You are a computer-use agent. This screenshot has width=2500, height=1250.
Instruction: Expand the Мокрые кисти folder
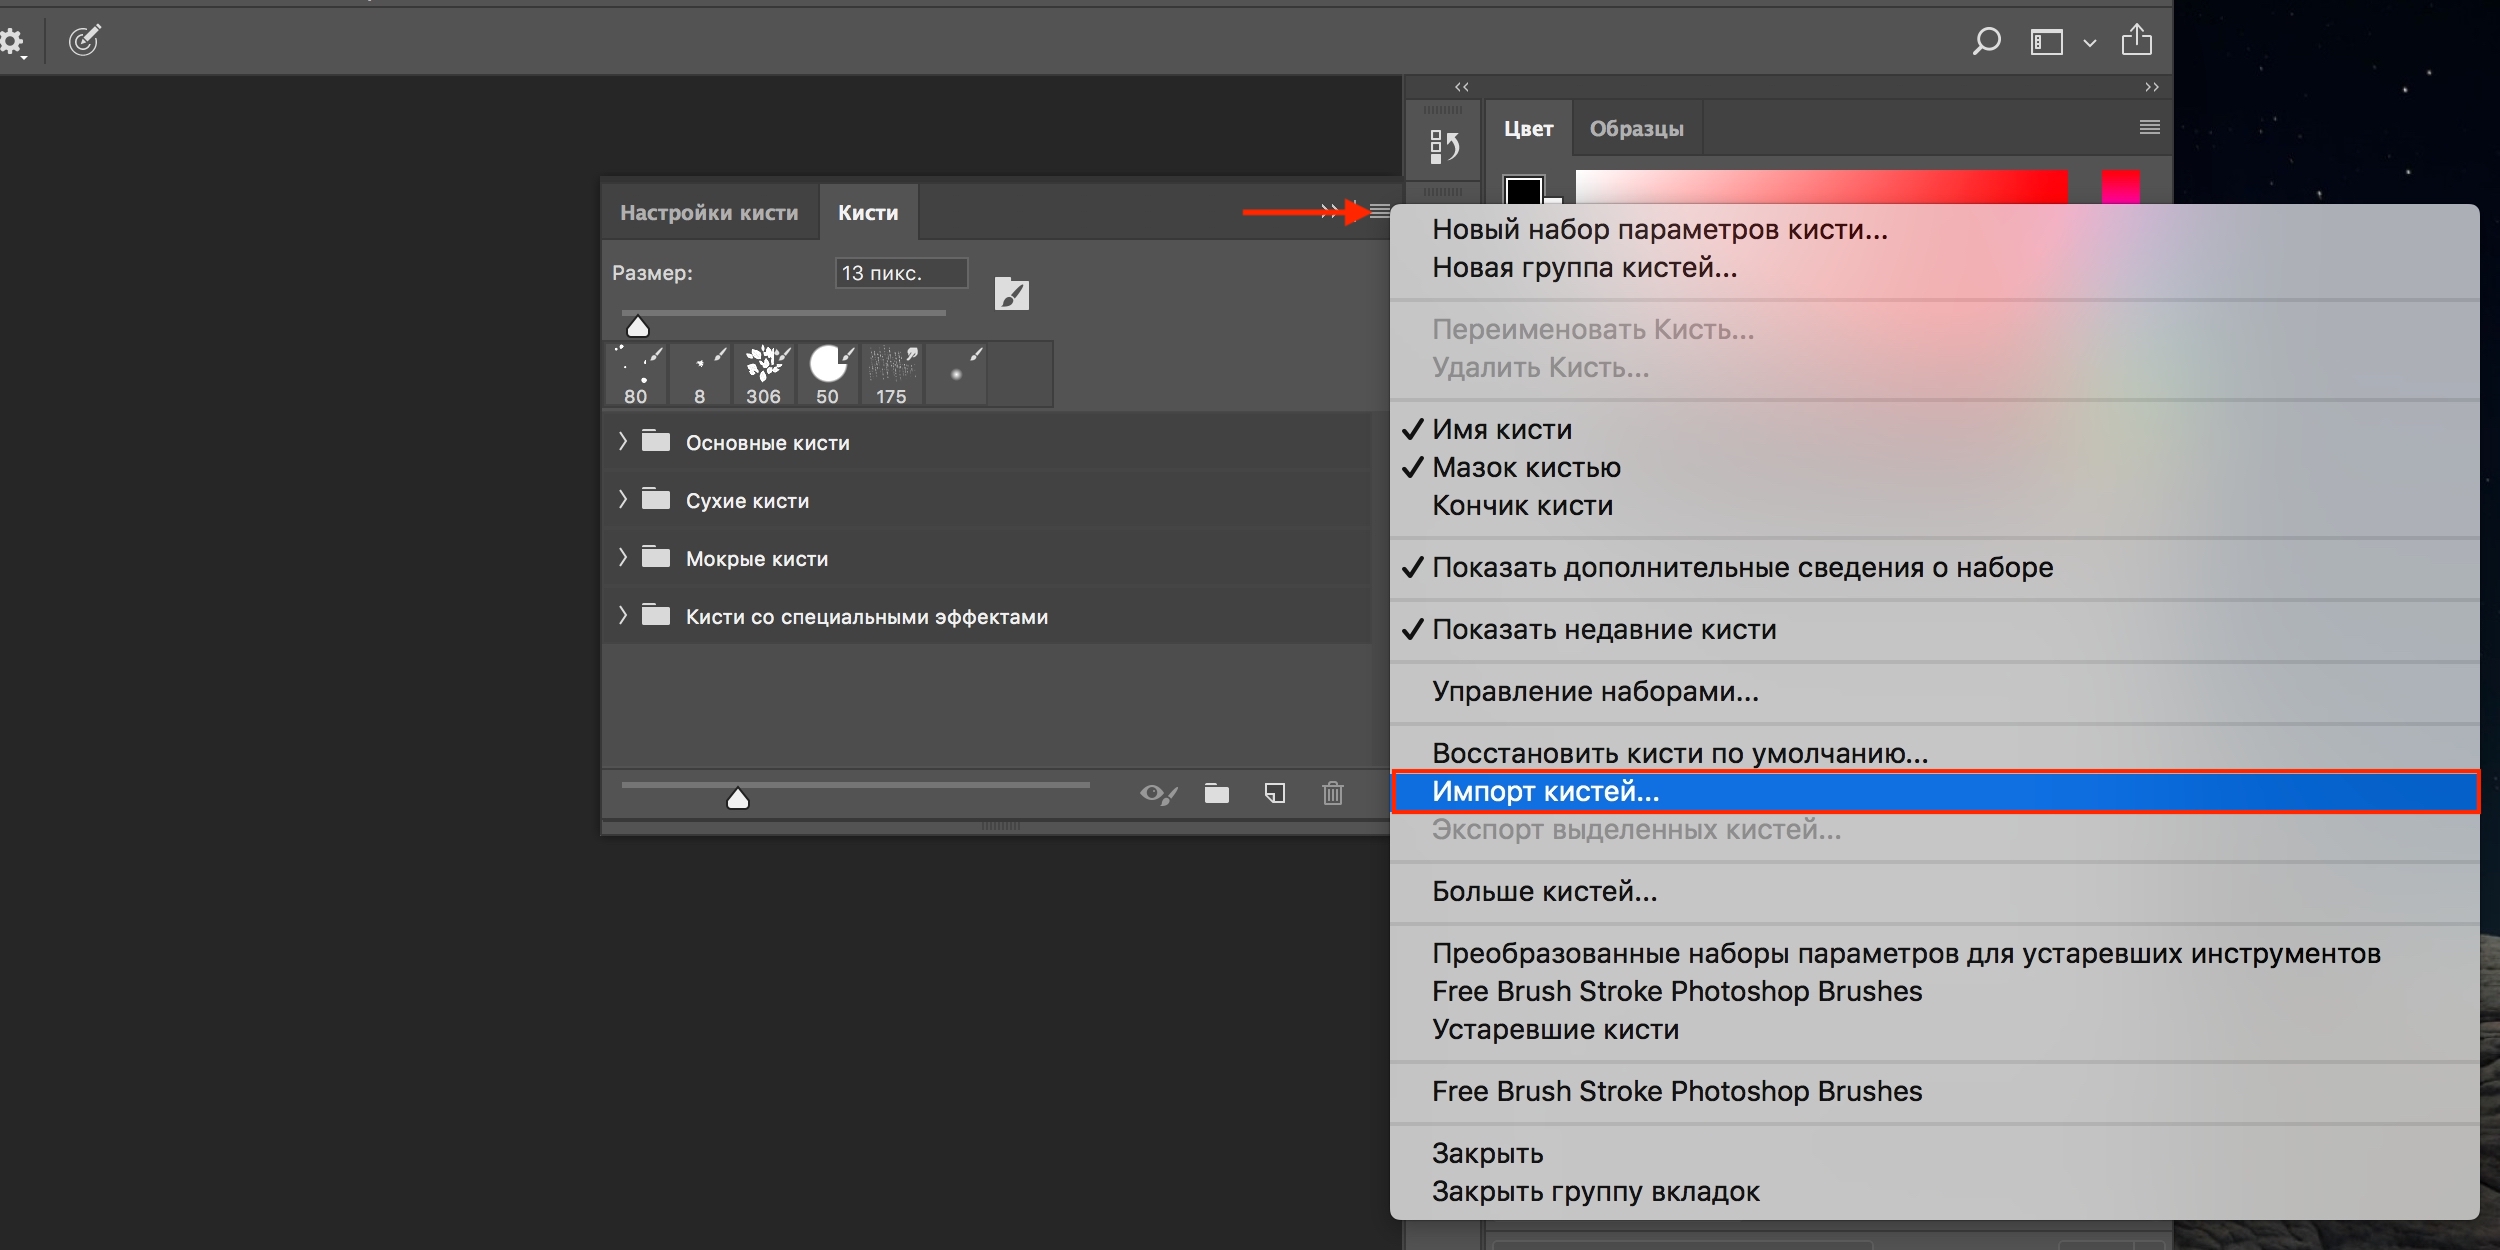point(623,558)
